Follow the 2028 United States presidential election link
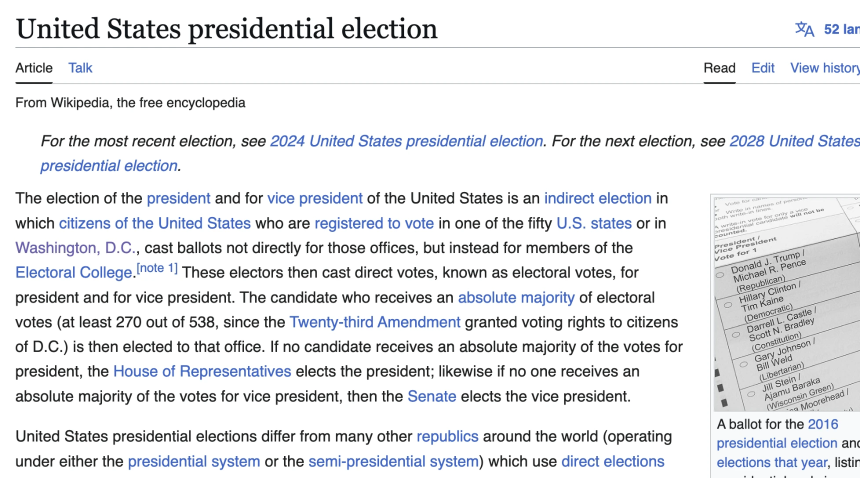 click(x=794, y=141)
